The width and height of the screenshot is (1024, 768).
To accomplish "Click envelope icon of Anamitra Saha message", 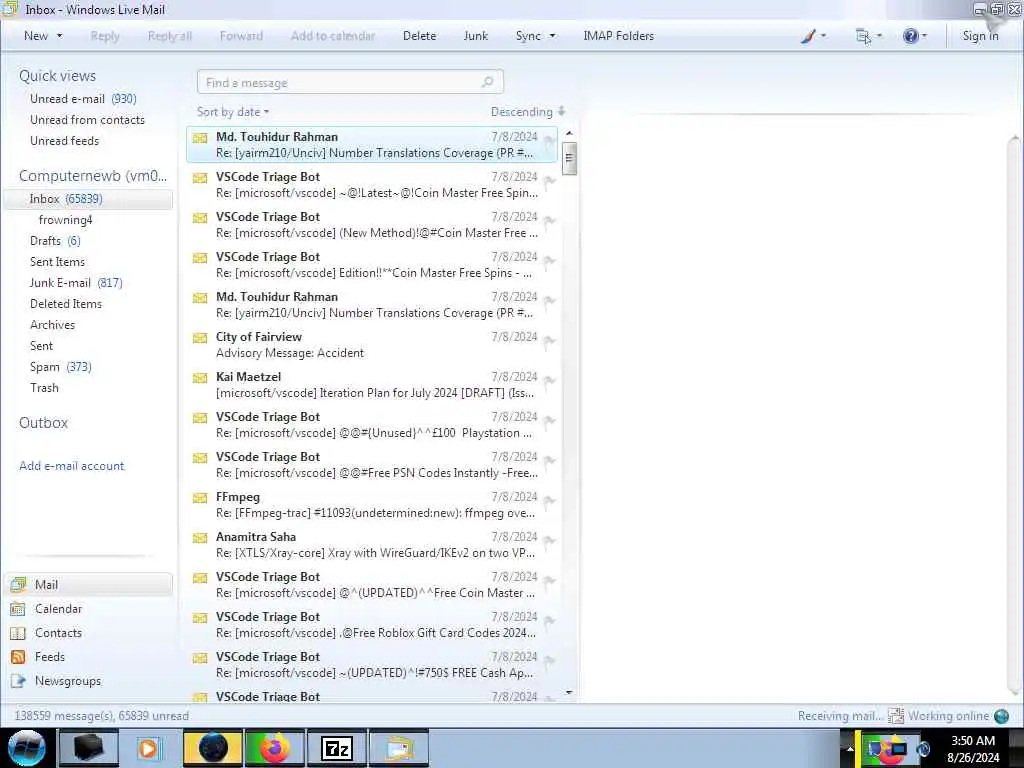I will click(200, 538).
